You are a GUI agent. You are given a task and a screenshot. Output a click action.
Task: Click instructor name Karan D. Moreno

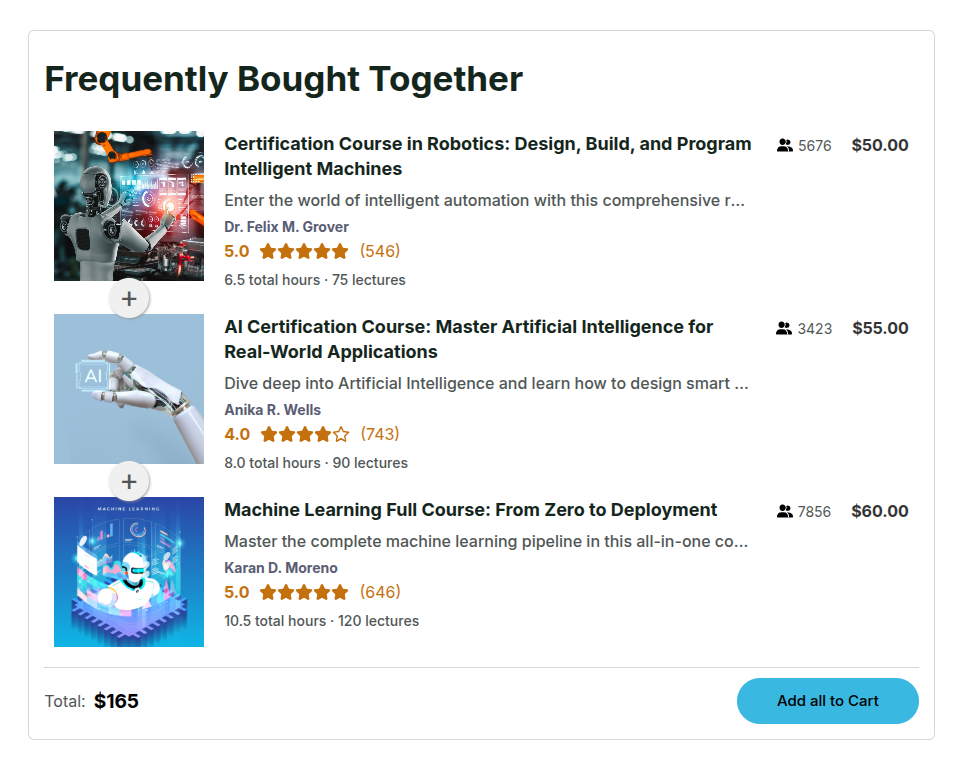281,568
